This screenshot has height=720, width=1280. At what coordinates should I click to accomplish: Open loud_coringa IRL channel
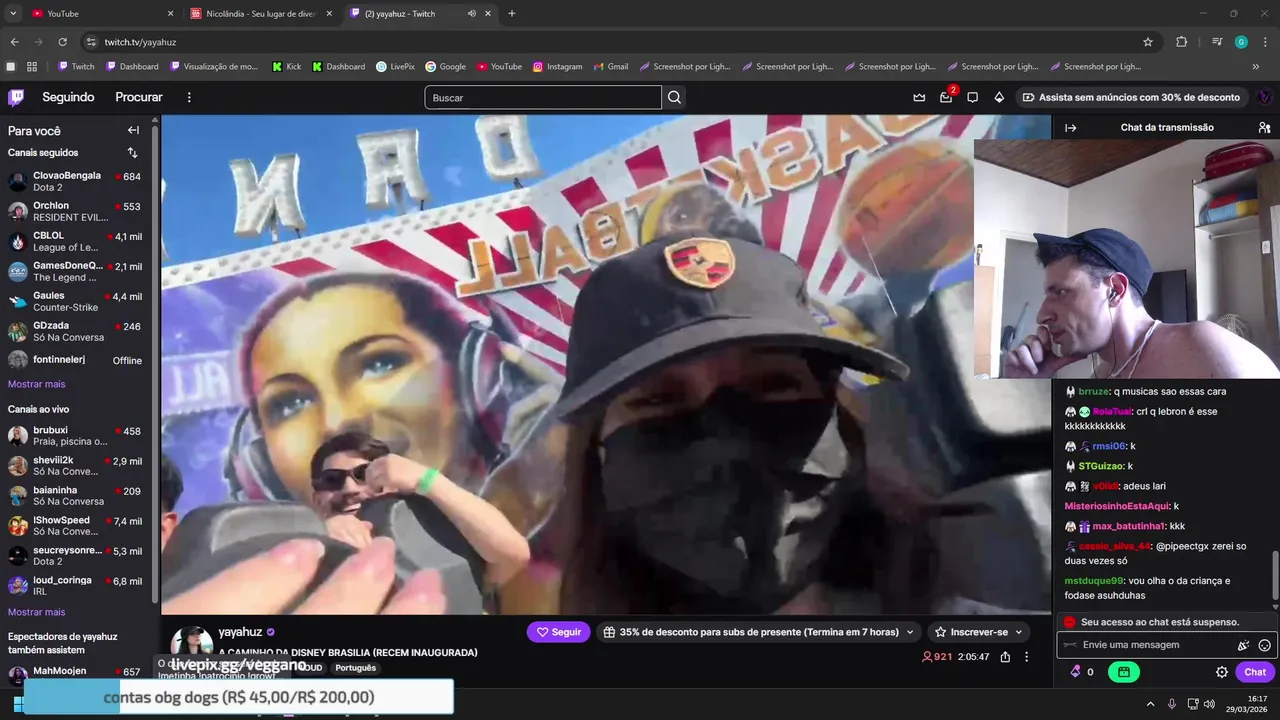pyautogui.click(x=78, y=586)
